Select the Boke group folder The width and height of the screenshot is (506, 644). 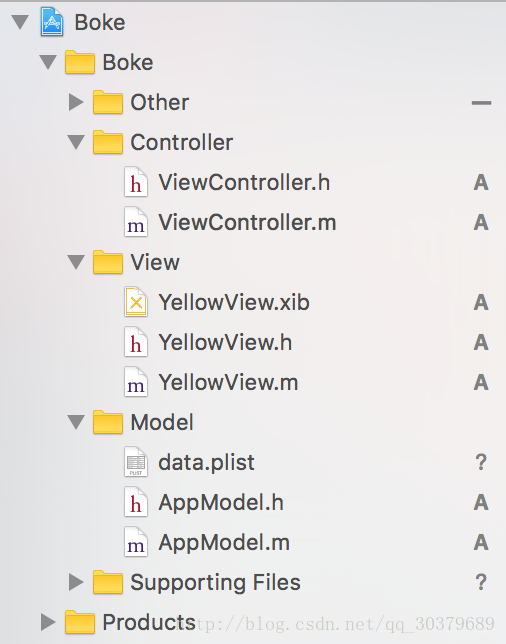(x=128, y=62)
